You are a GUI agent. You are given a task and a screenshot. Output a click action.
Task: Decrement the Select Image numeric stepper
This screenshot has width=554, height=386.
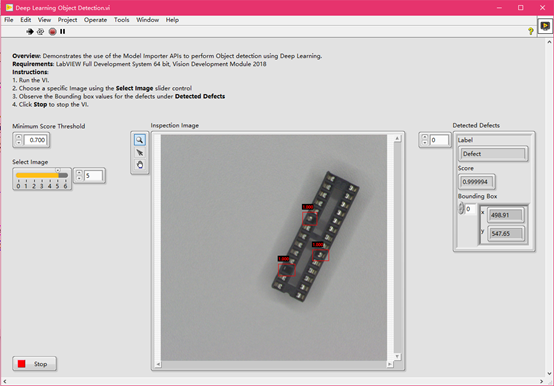pyautogui.click(x=79, y=178)
